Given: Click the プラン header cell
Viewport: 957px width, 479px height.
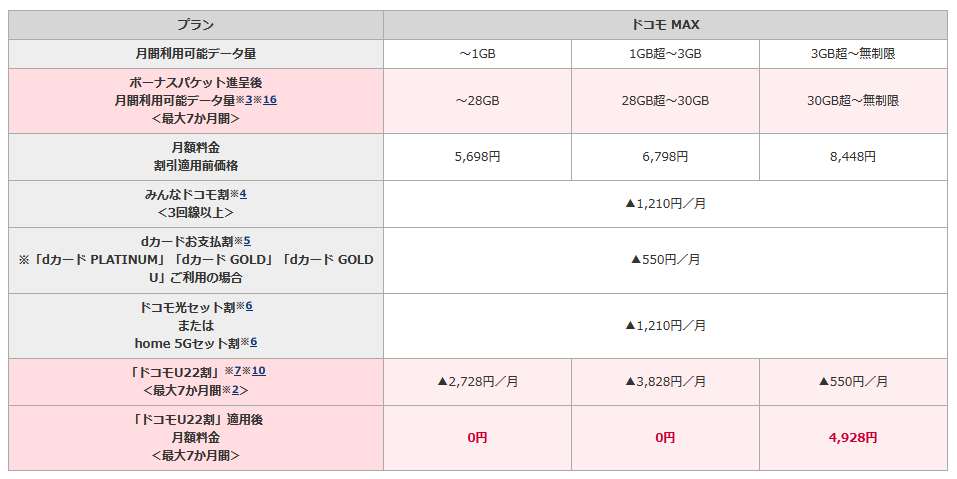Looking at the screenshot, I should (x=196, y=25).
